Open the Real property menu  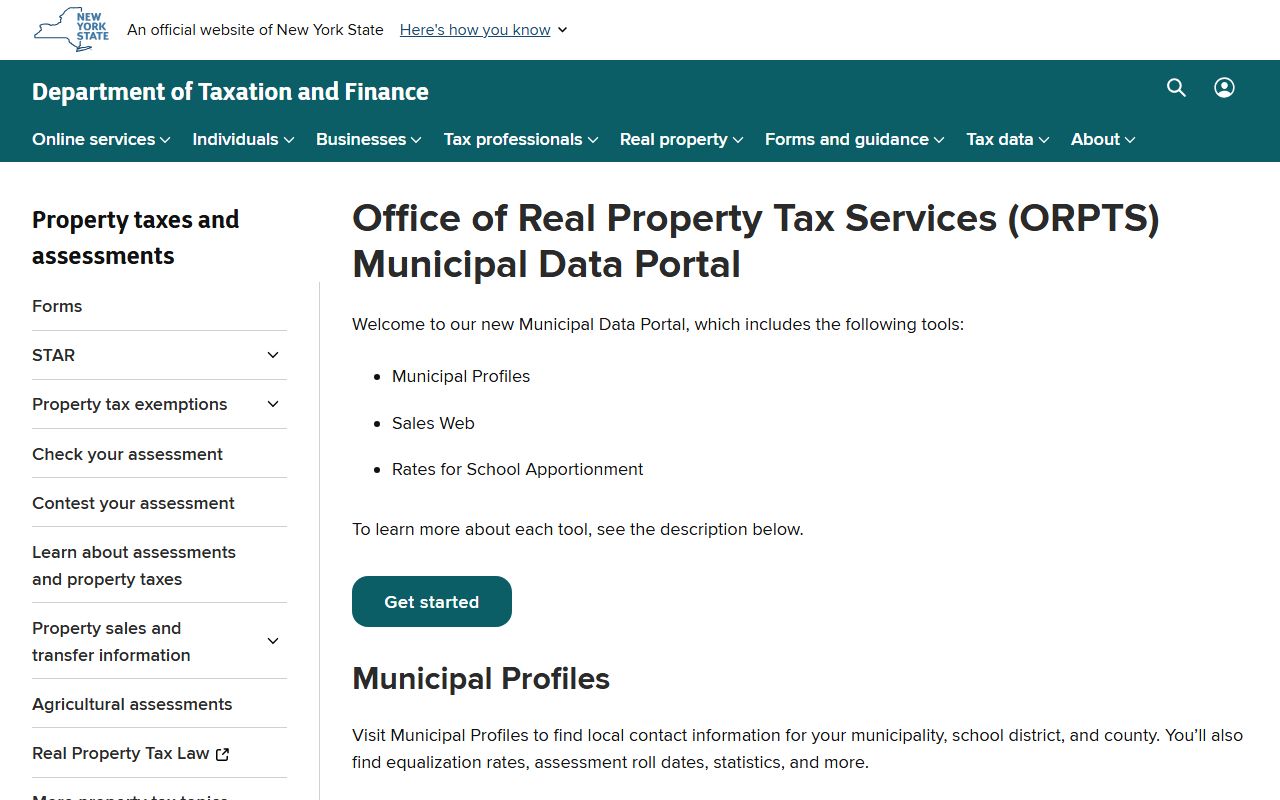682,139
